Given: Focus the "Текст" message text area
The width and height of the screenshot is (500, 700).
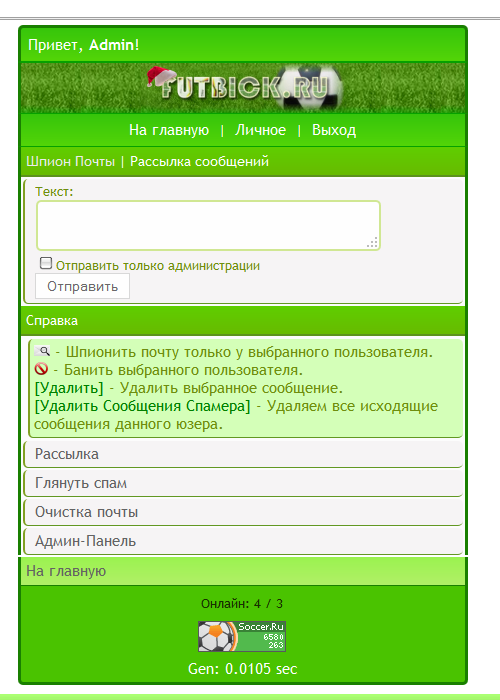Looking at the screenshot, I should 208,225.
